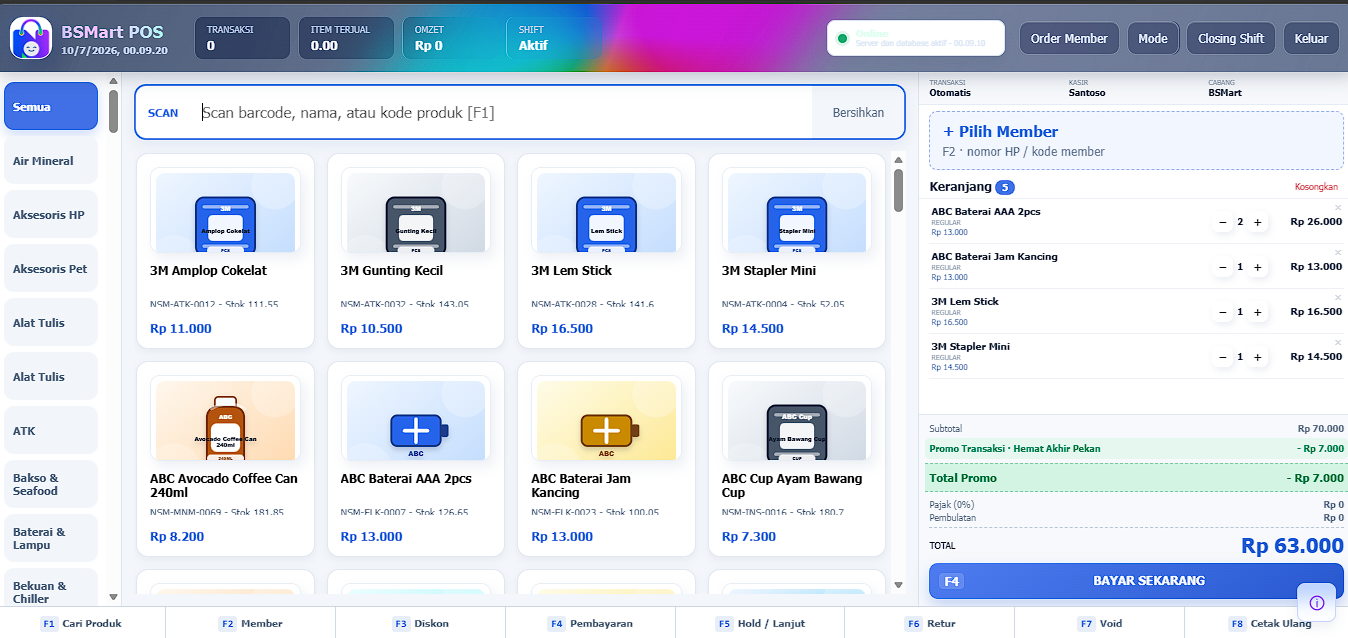Click the 3M Amplop Cokelat product image
This screenshot has width=1348, height=638.
225,211
